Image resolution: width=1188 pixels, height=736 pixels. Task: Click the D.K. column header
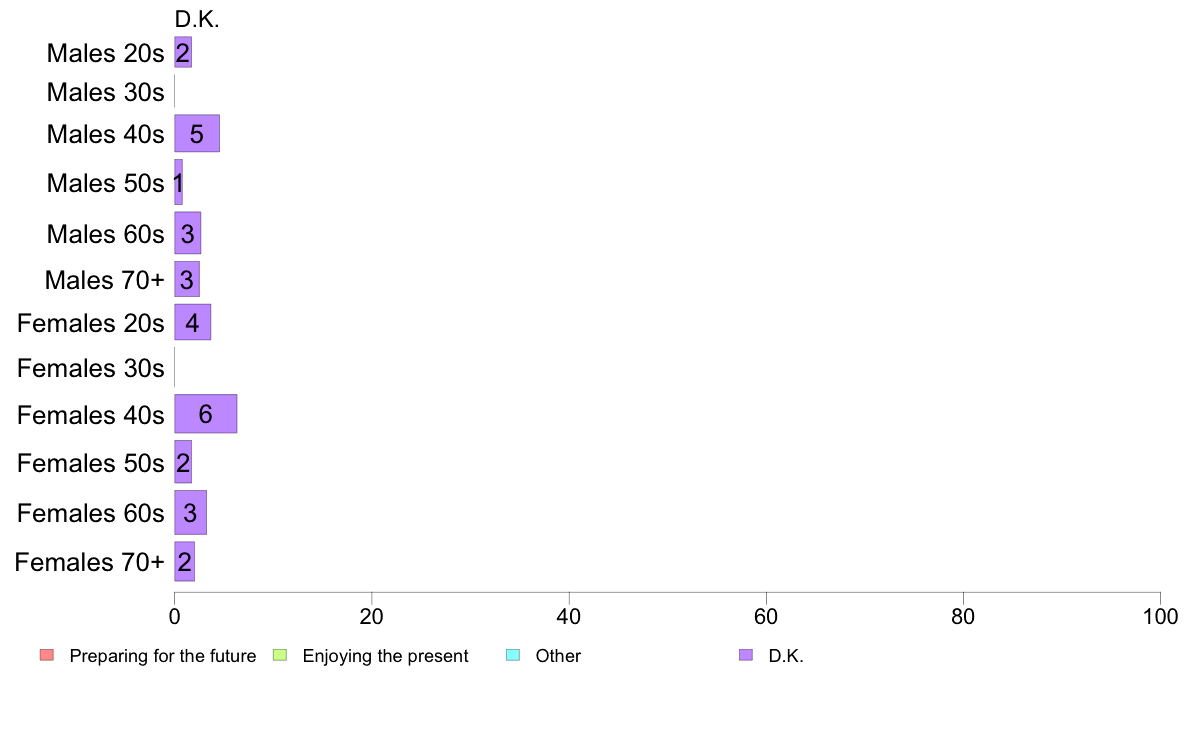tap(197, 20)
